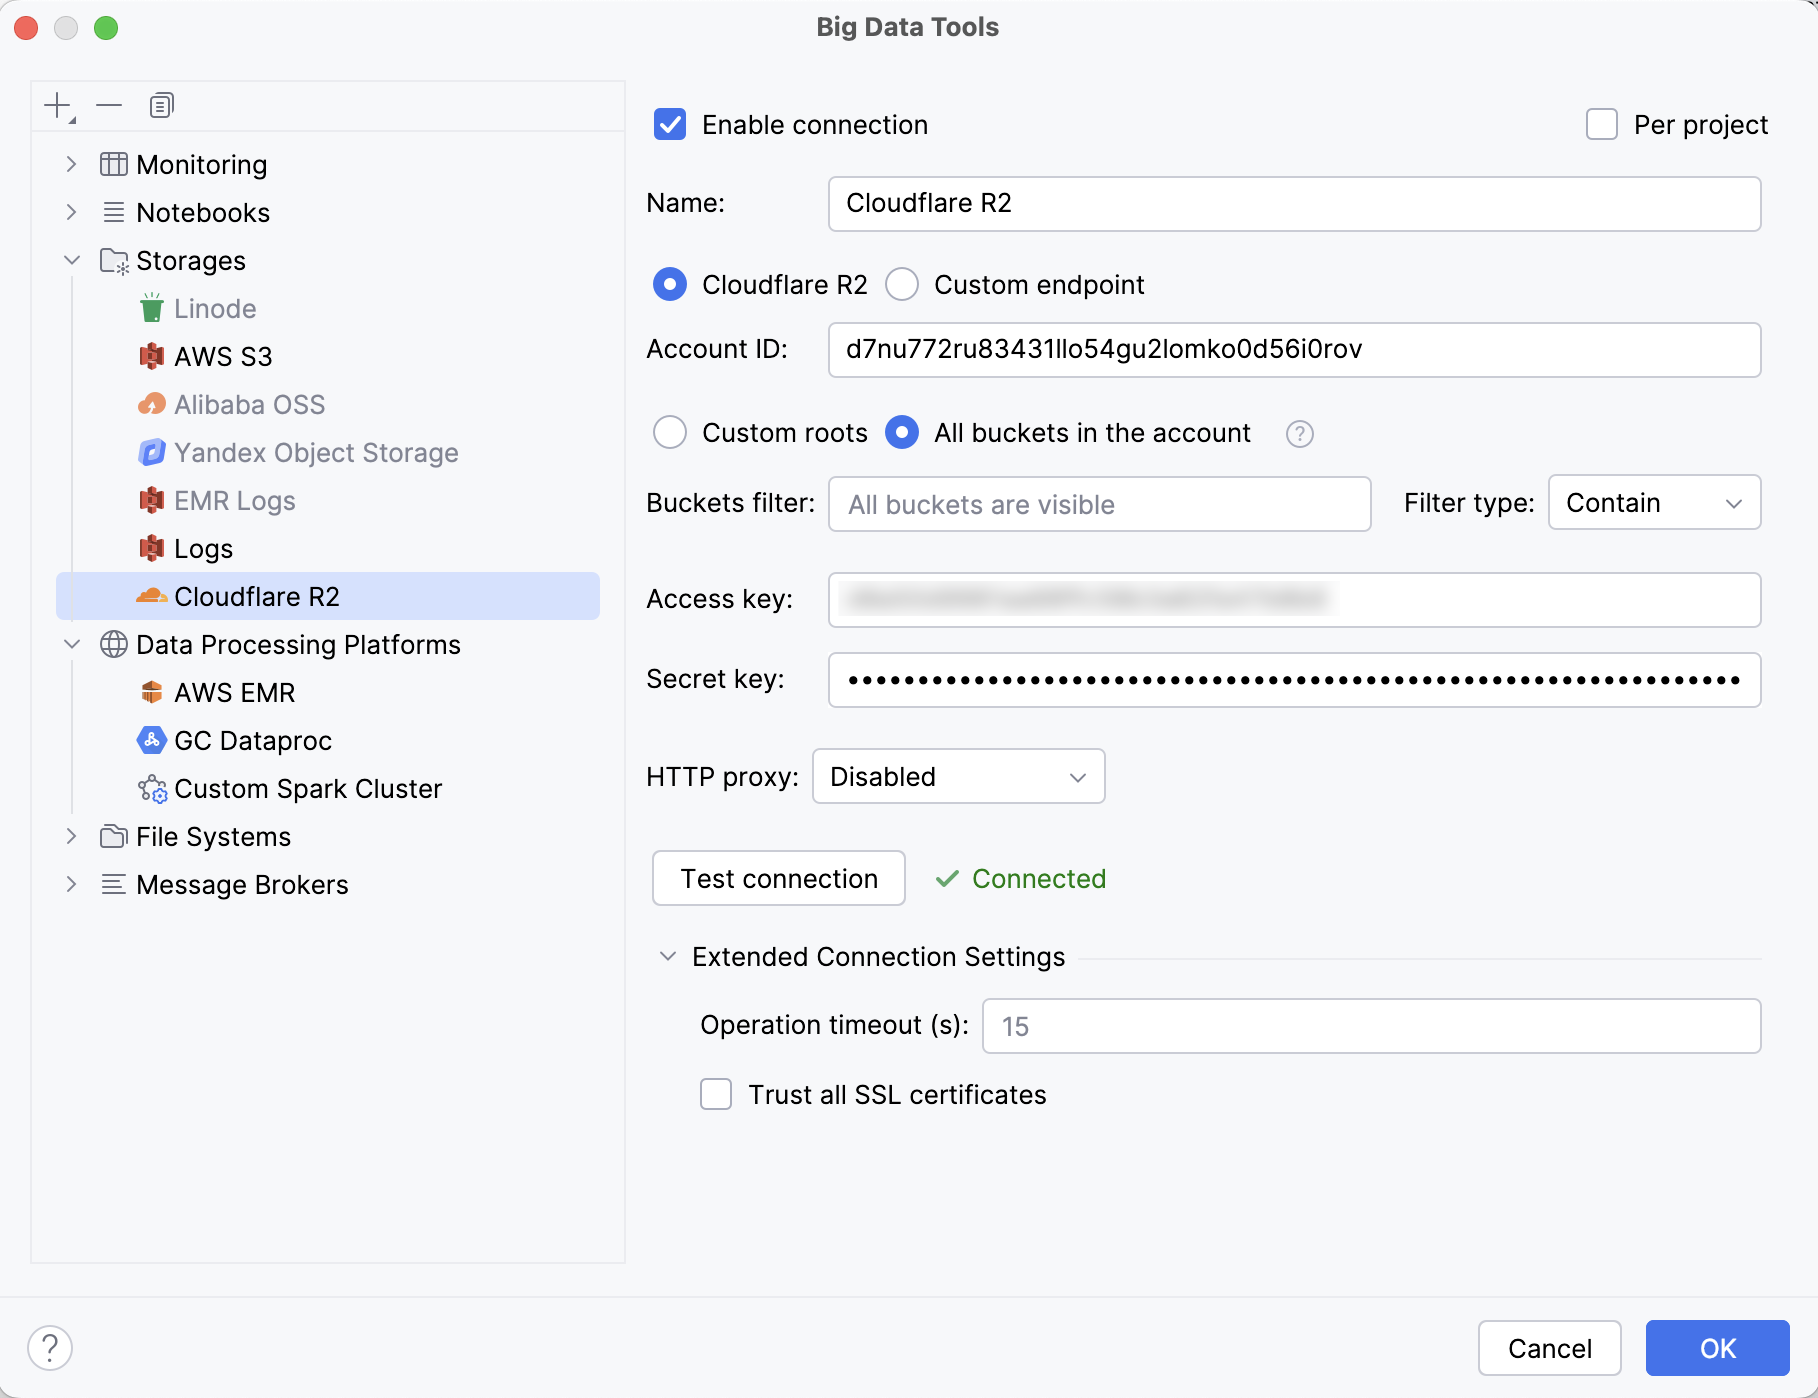The width and height of the screenshot is (1818, 1398).
Task: Collapse Extended Connection Settings
Action: coord(666,956)
